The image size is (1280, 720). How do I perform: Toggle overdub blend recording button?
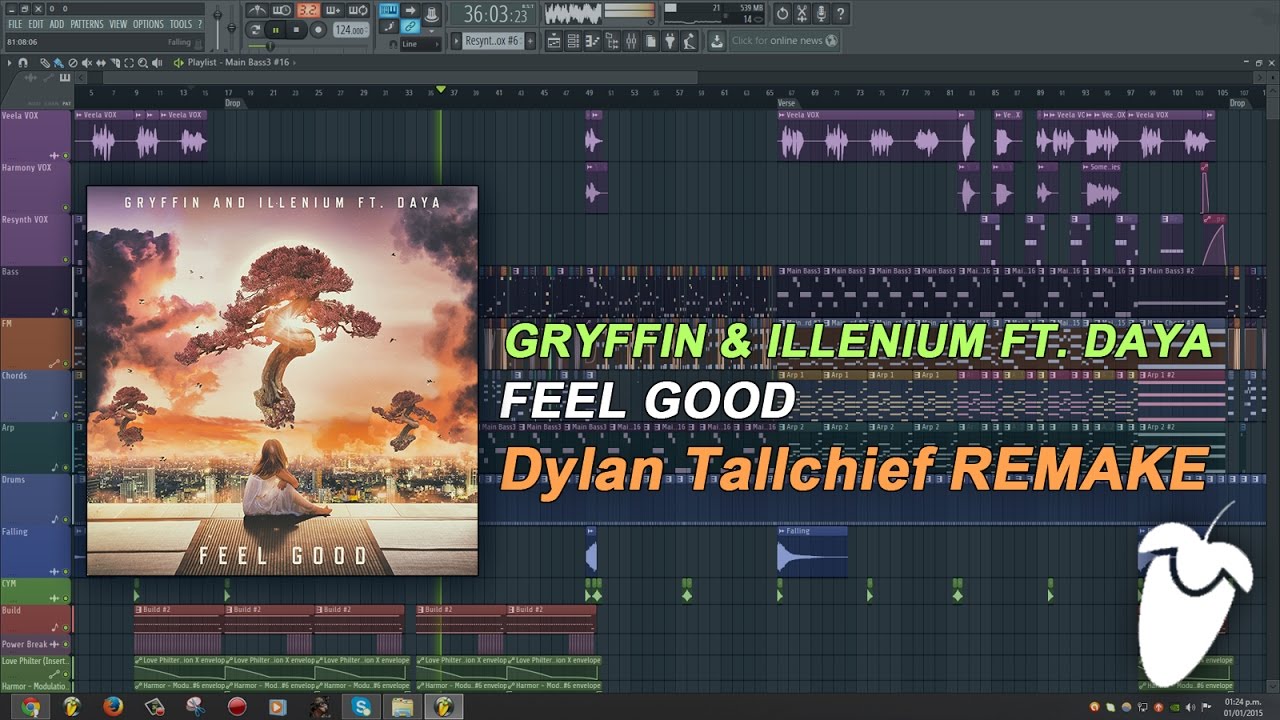tap(334, 10)
